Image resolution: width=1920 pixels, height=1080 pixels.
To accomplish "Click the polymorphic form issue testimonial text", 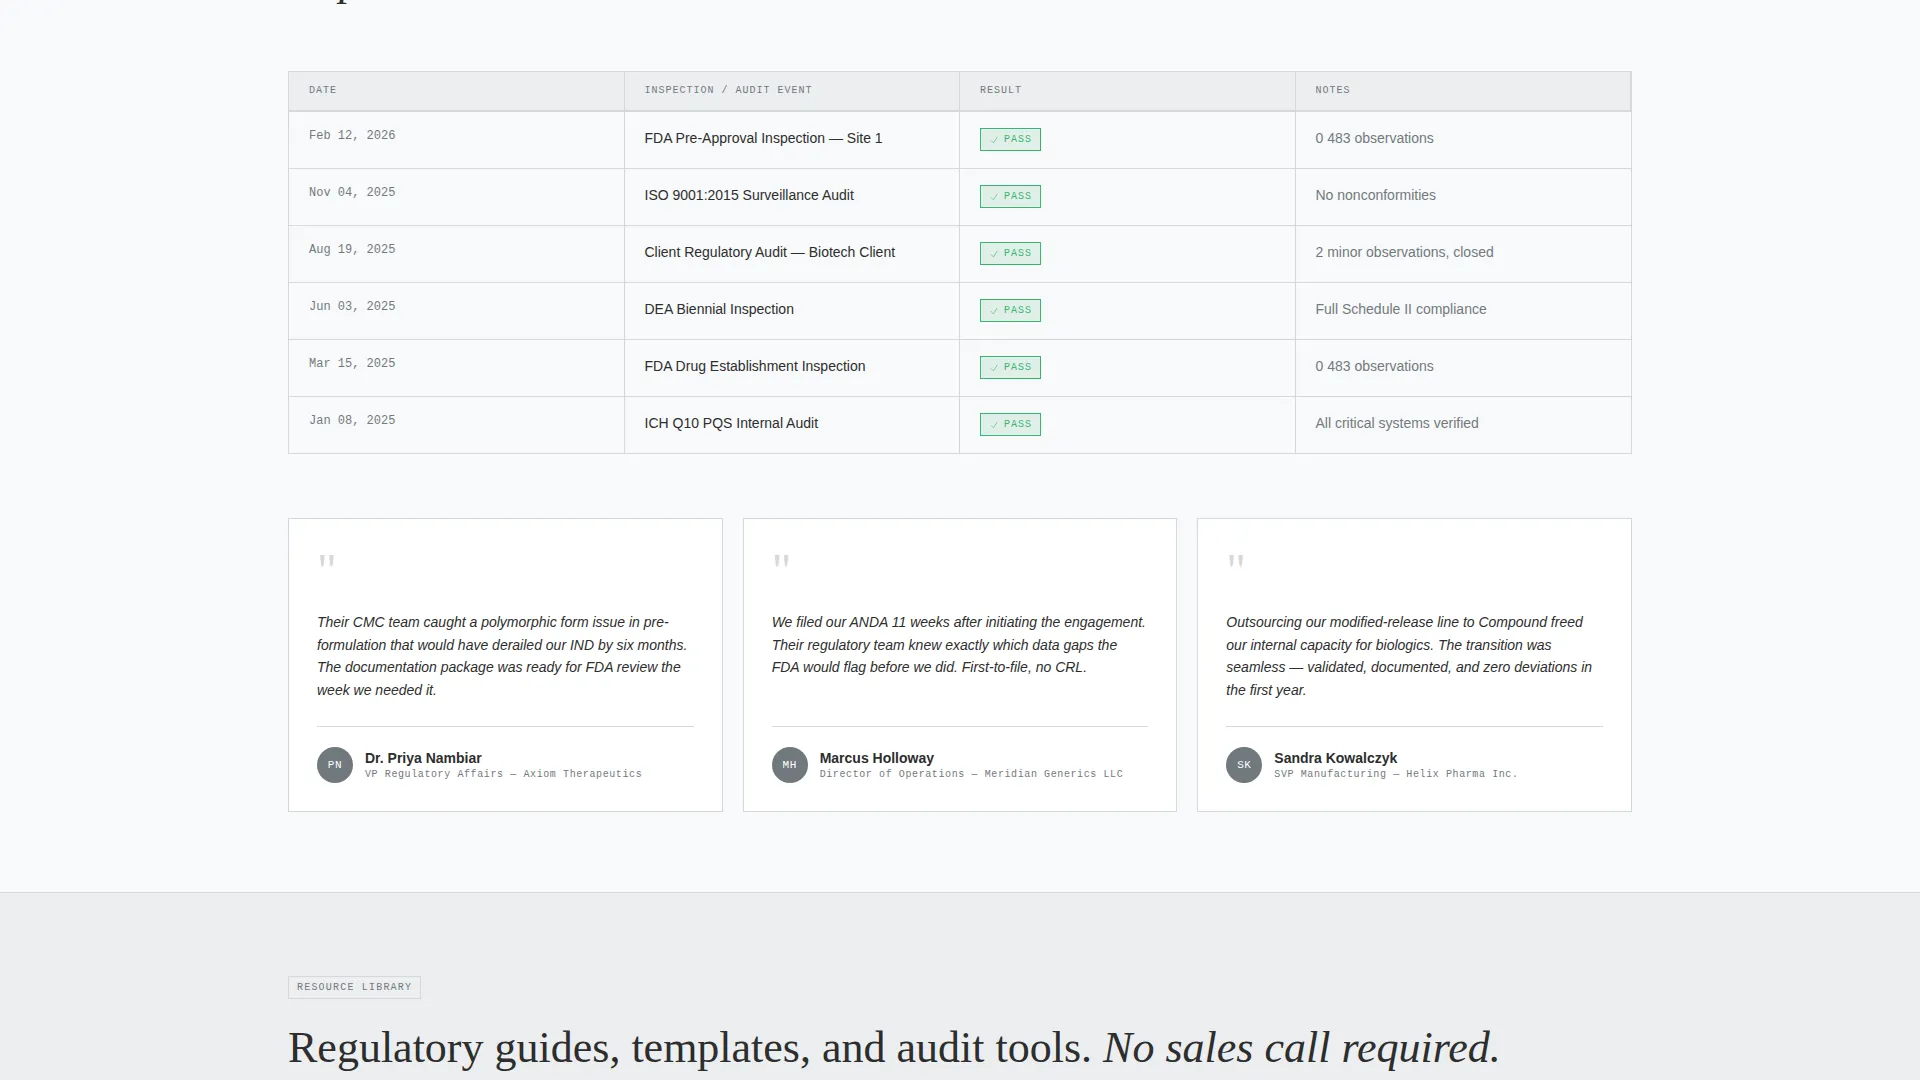I will point(503,656).
